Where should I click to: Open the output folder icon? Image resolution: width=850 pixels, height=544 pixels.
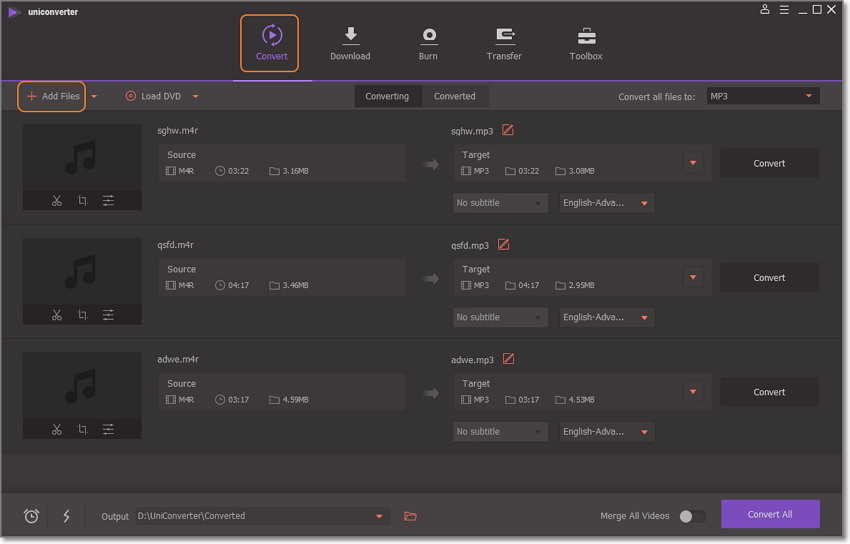point(410,516)
